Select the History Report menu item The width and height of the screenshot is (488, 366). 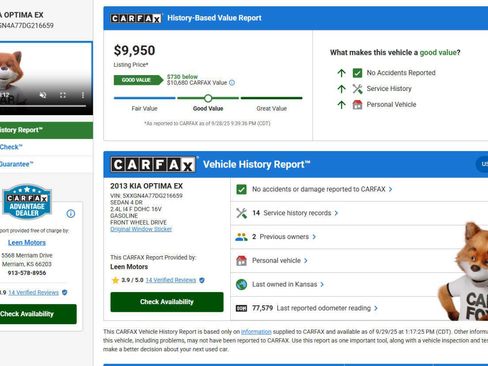coord(46,130)
